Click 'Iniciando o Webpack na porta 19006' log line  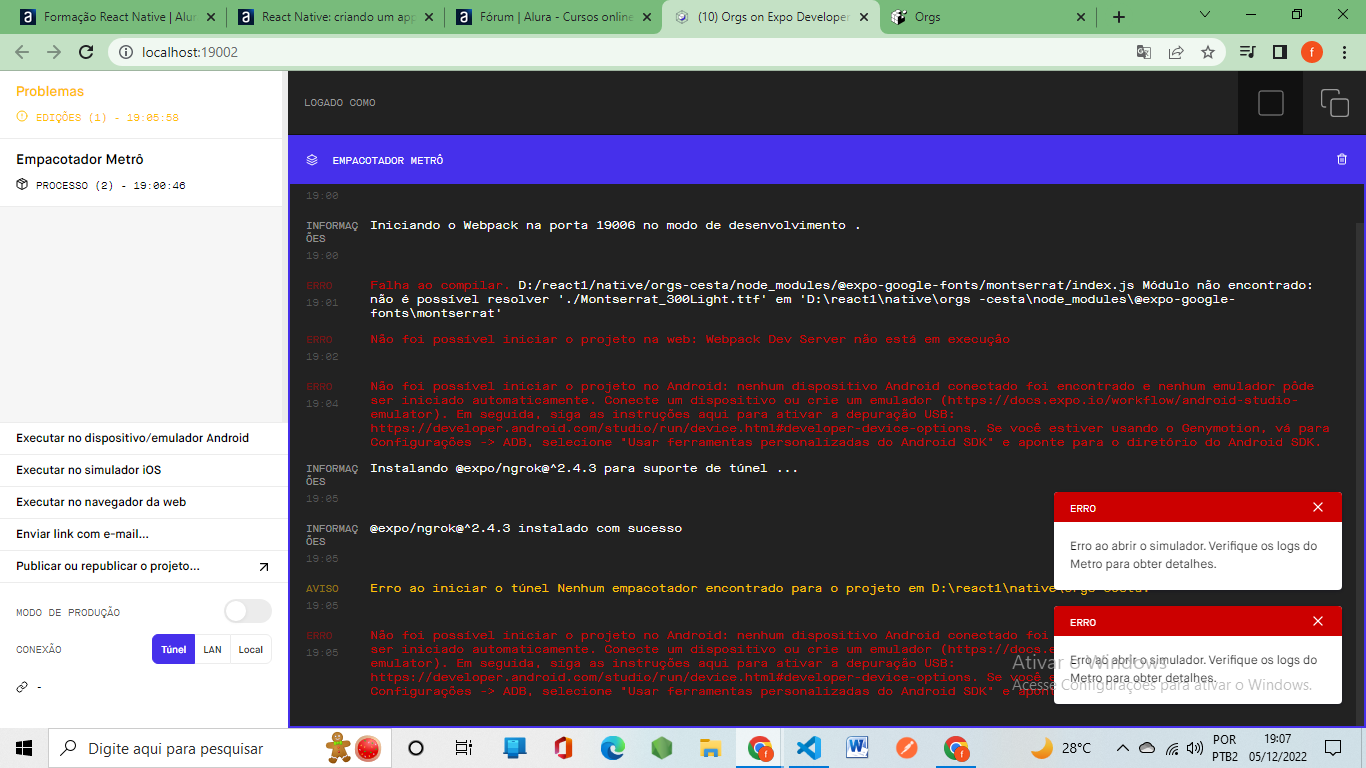tap(615, 225)
